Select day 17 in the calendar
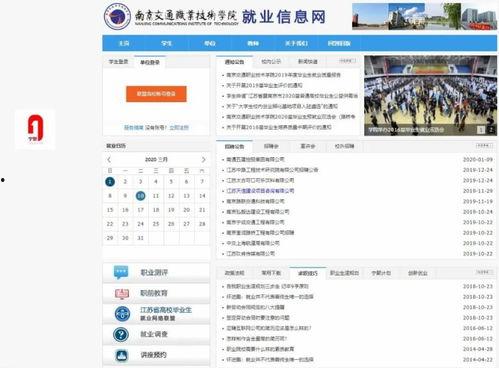This screenshot has width=499, height=368. point(141,210)
